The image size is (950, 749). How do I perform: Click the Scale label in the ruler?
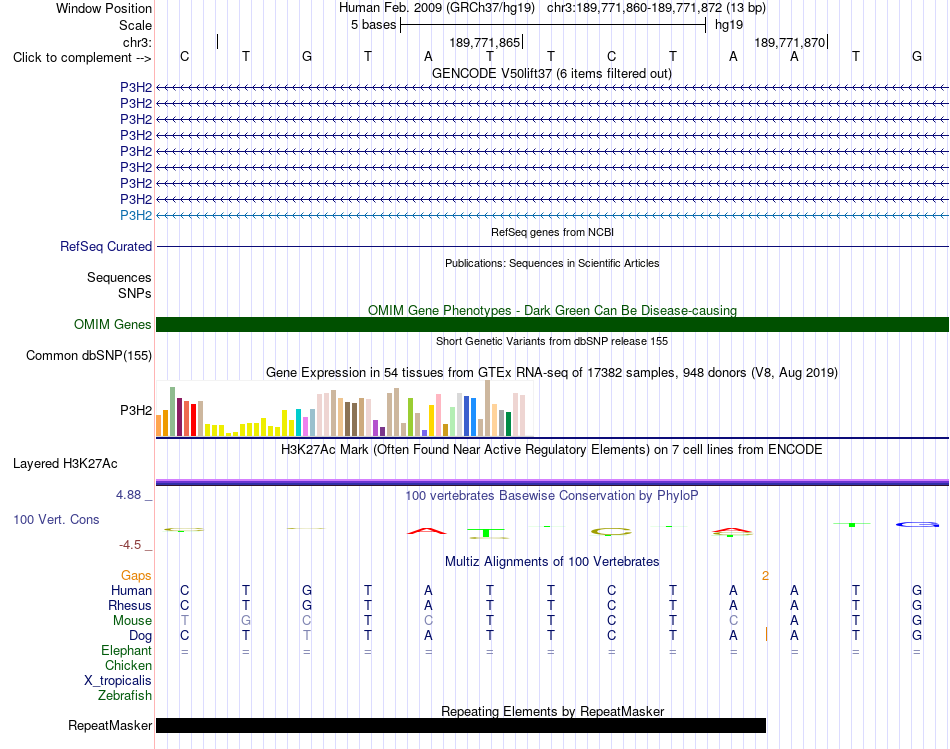(x=135, y=25)
